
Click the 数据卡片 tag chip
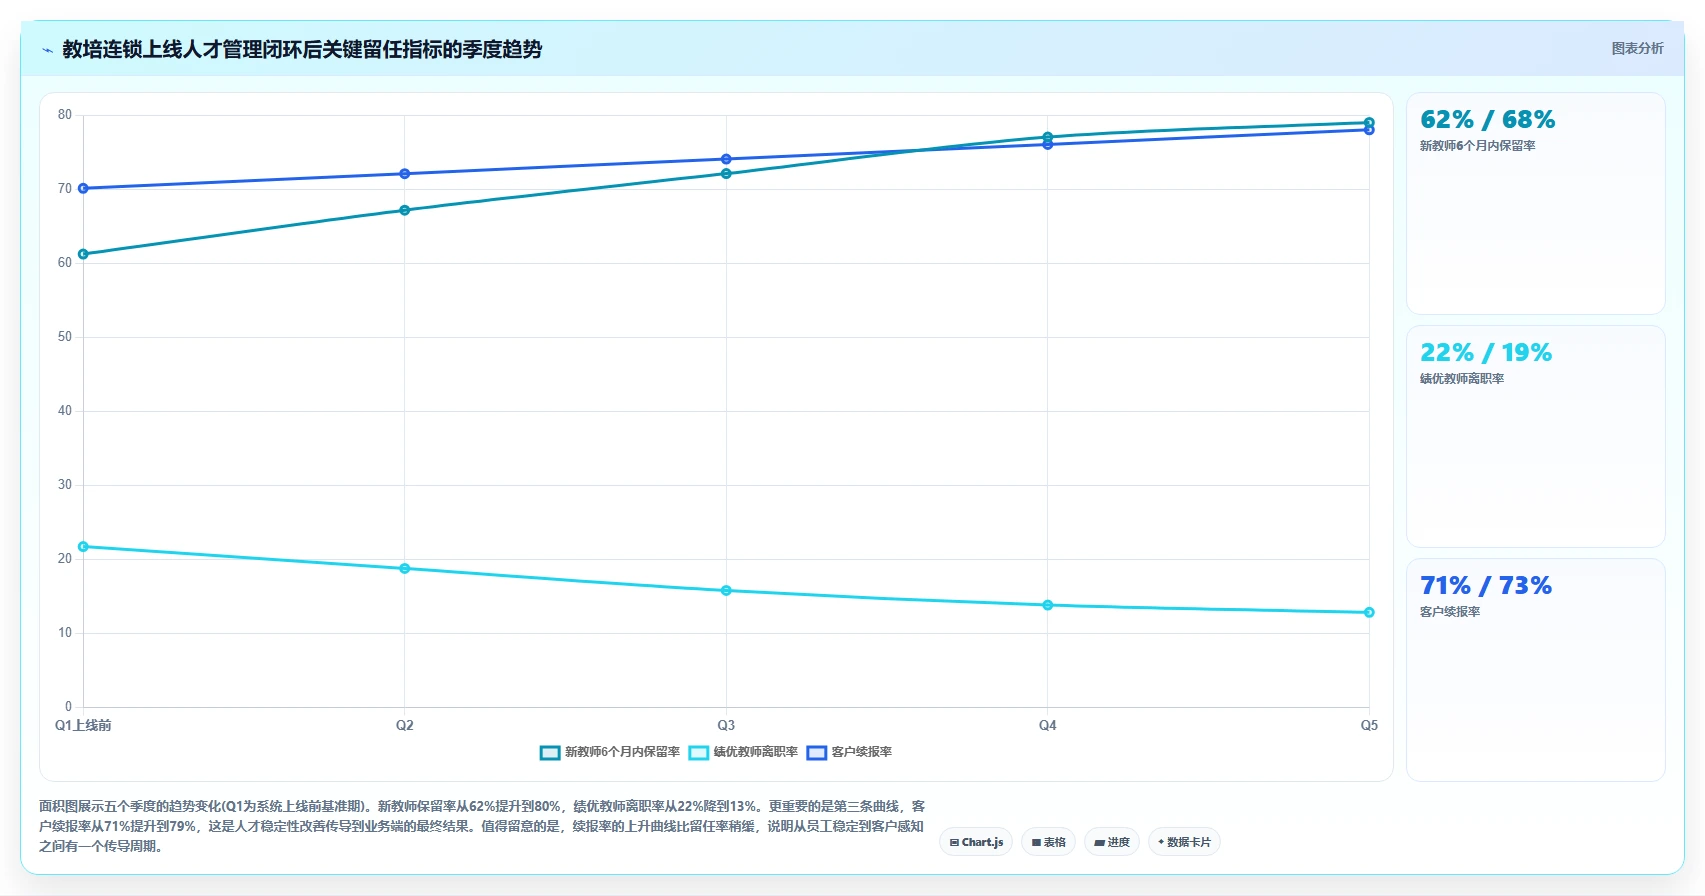1184,842
